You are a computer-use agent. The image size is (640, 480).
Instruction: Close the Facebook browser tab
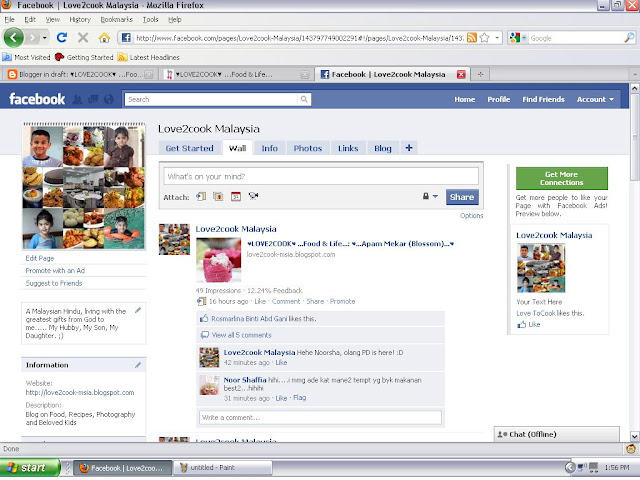(461, 74)
